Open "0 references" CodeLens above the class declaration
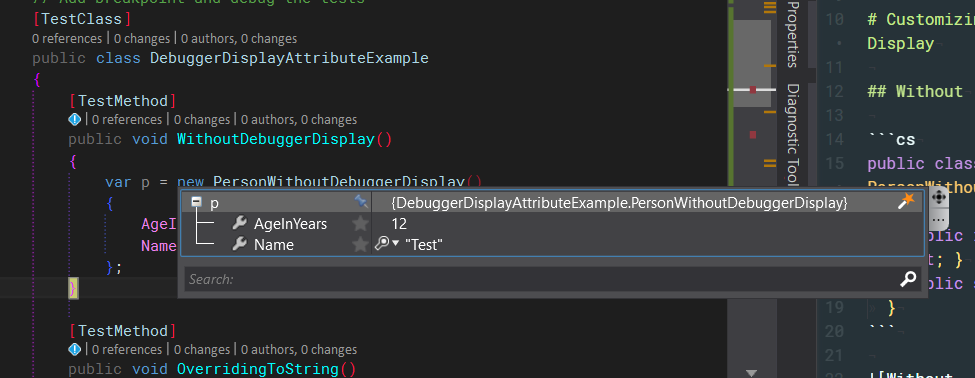975x378 pixels. [x=67, y=39]
